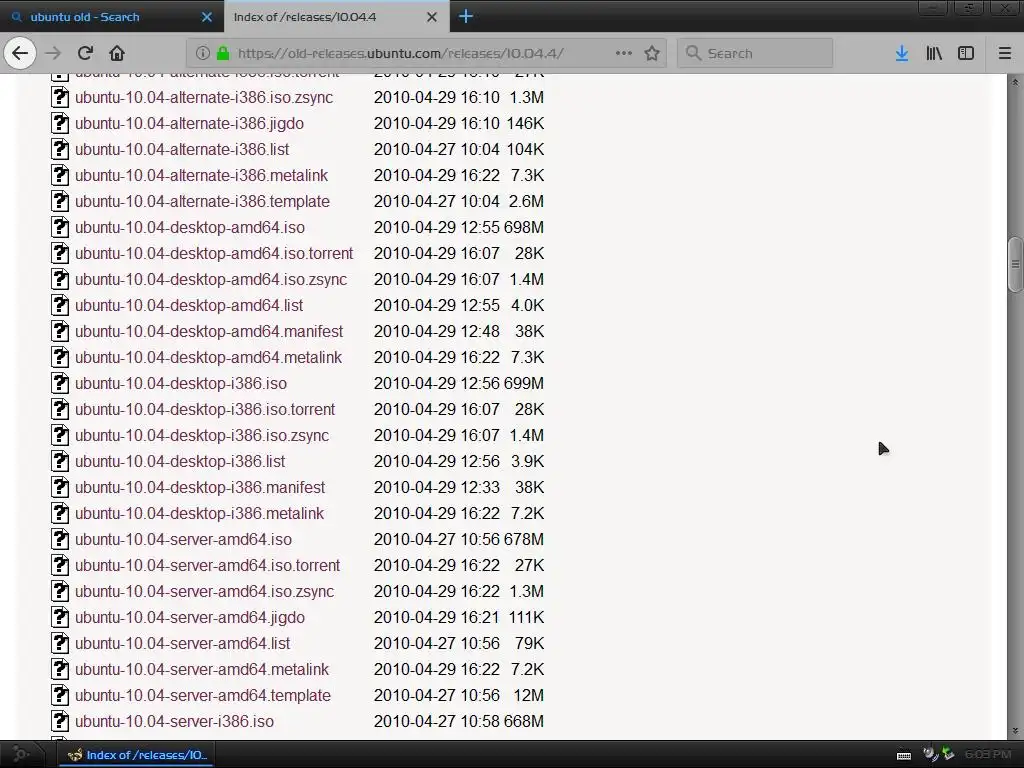Toggle the sidebar view icon
The width and height of the screenshot is (1024, 768).
[x=966, y=53]
